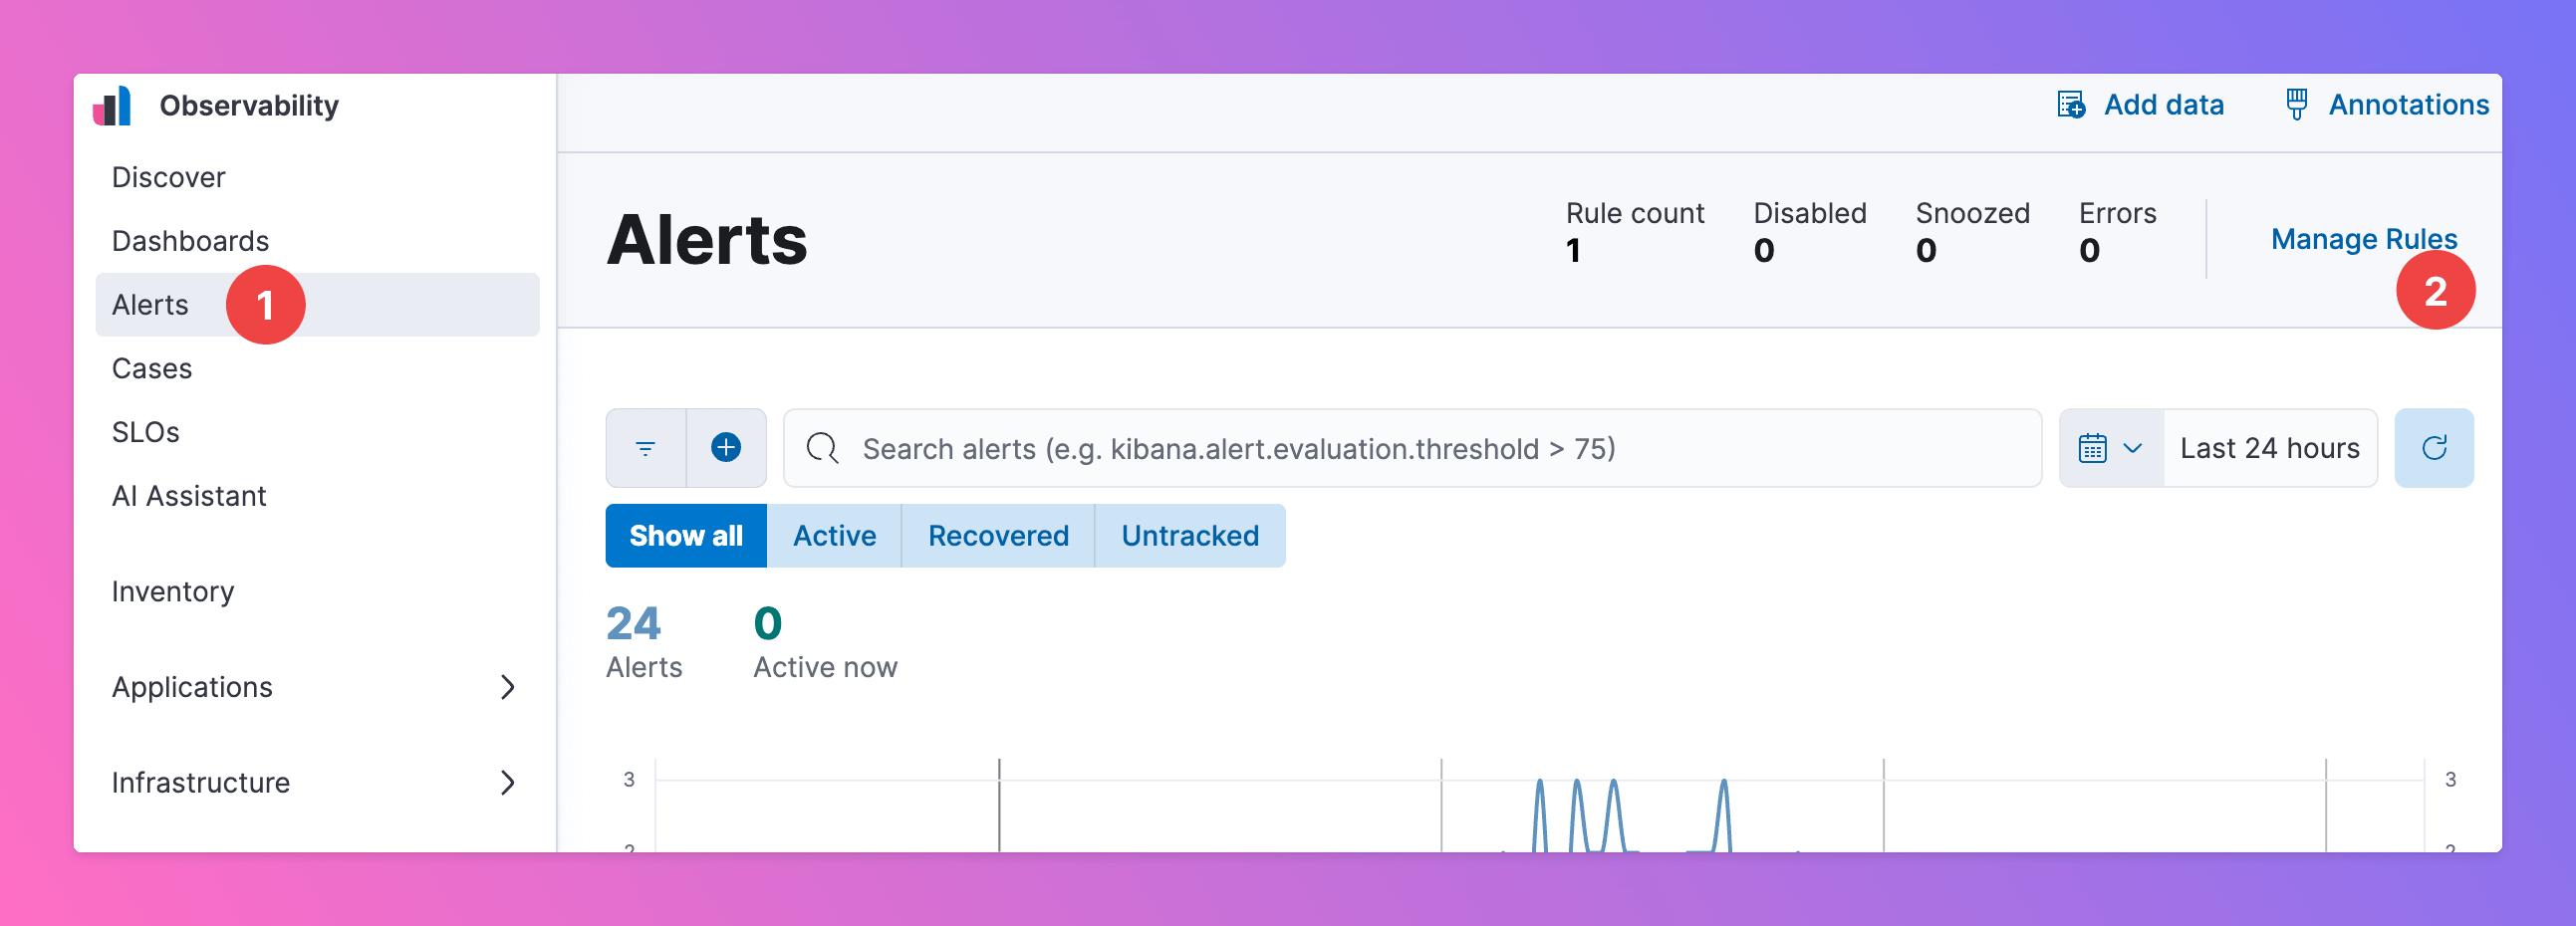Click the Applications sidebar label

(192, 687)
